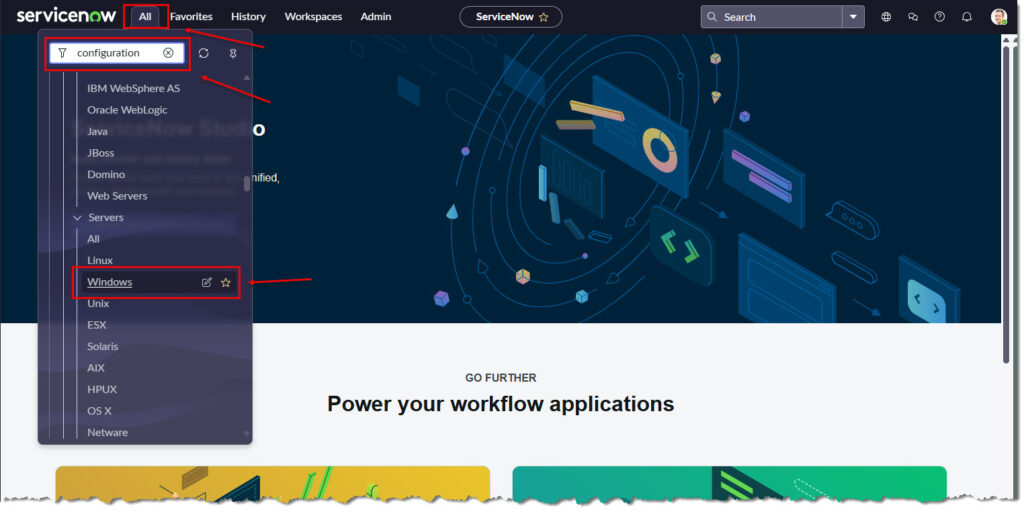Open the chat sidebar icon
1024x512 pixels.
[913, 17]
